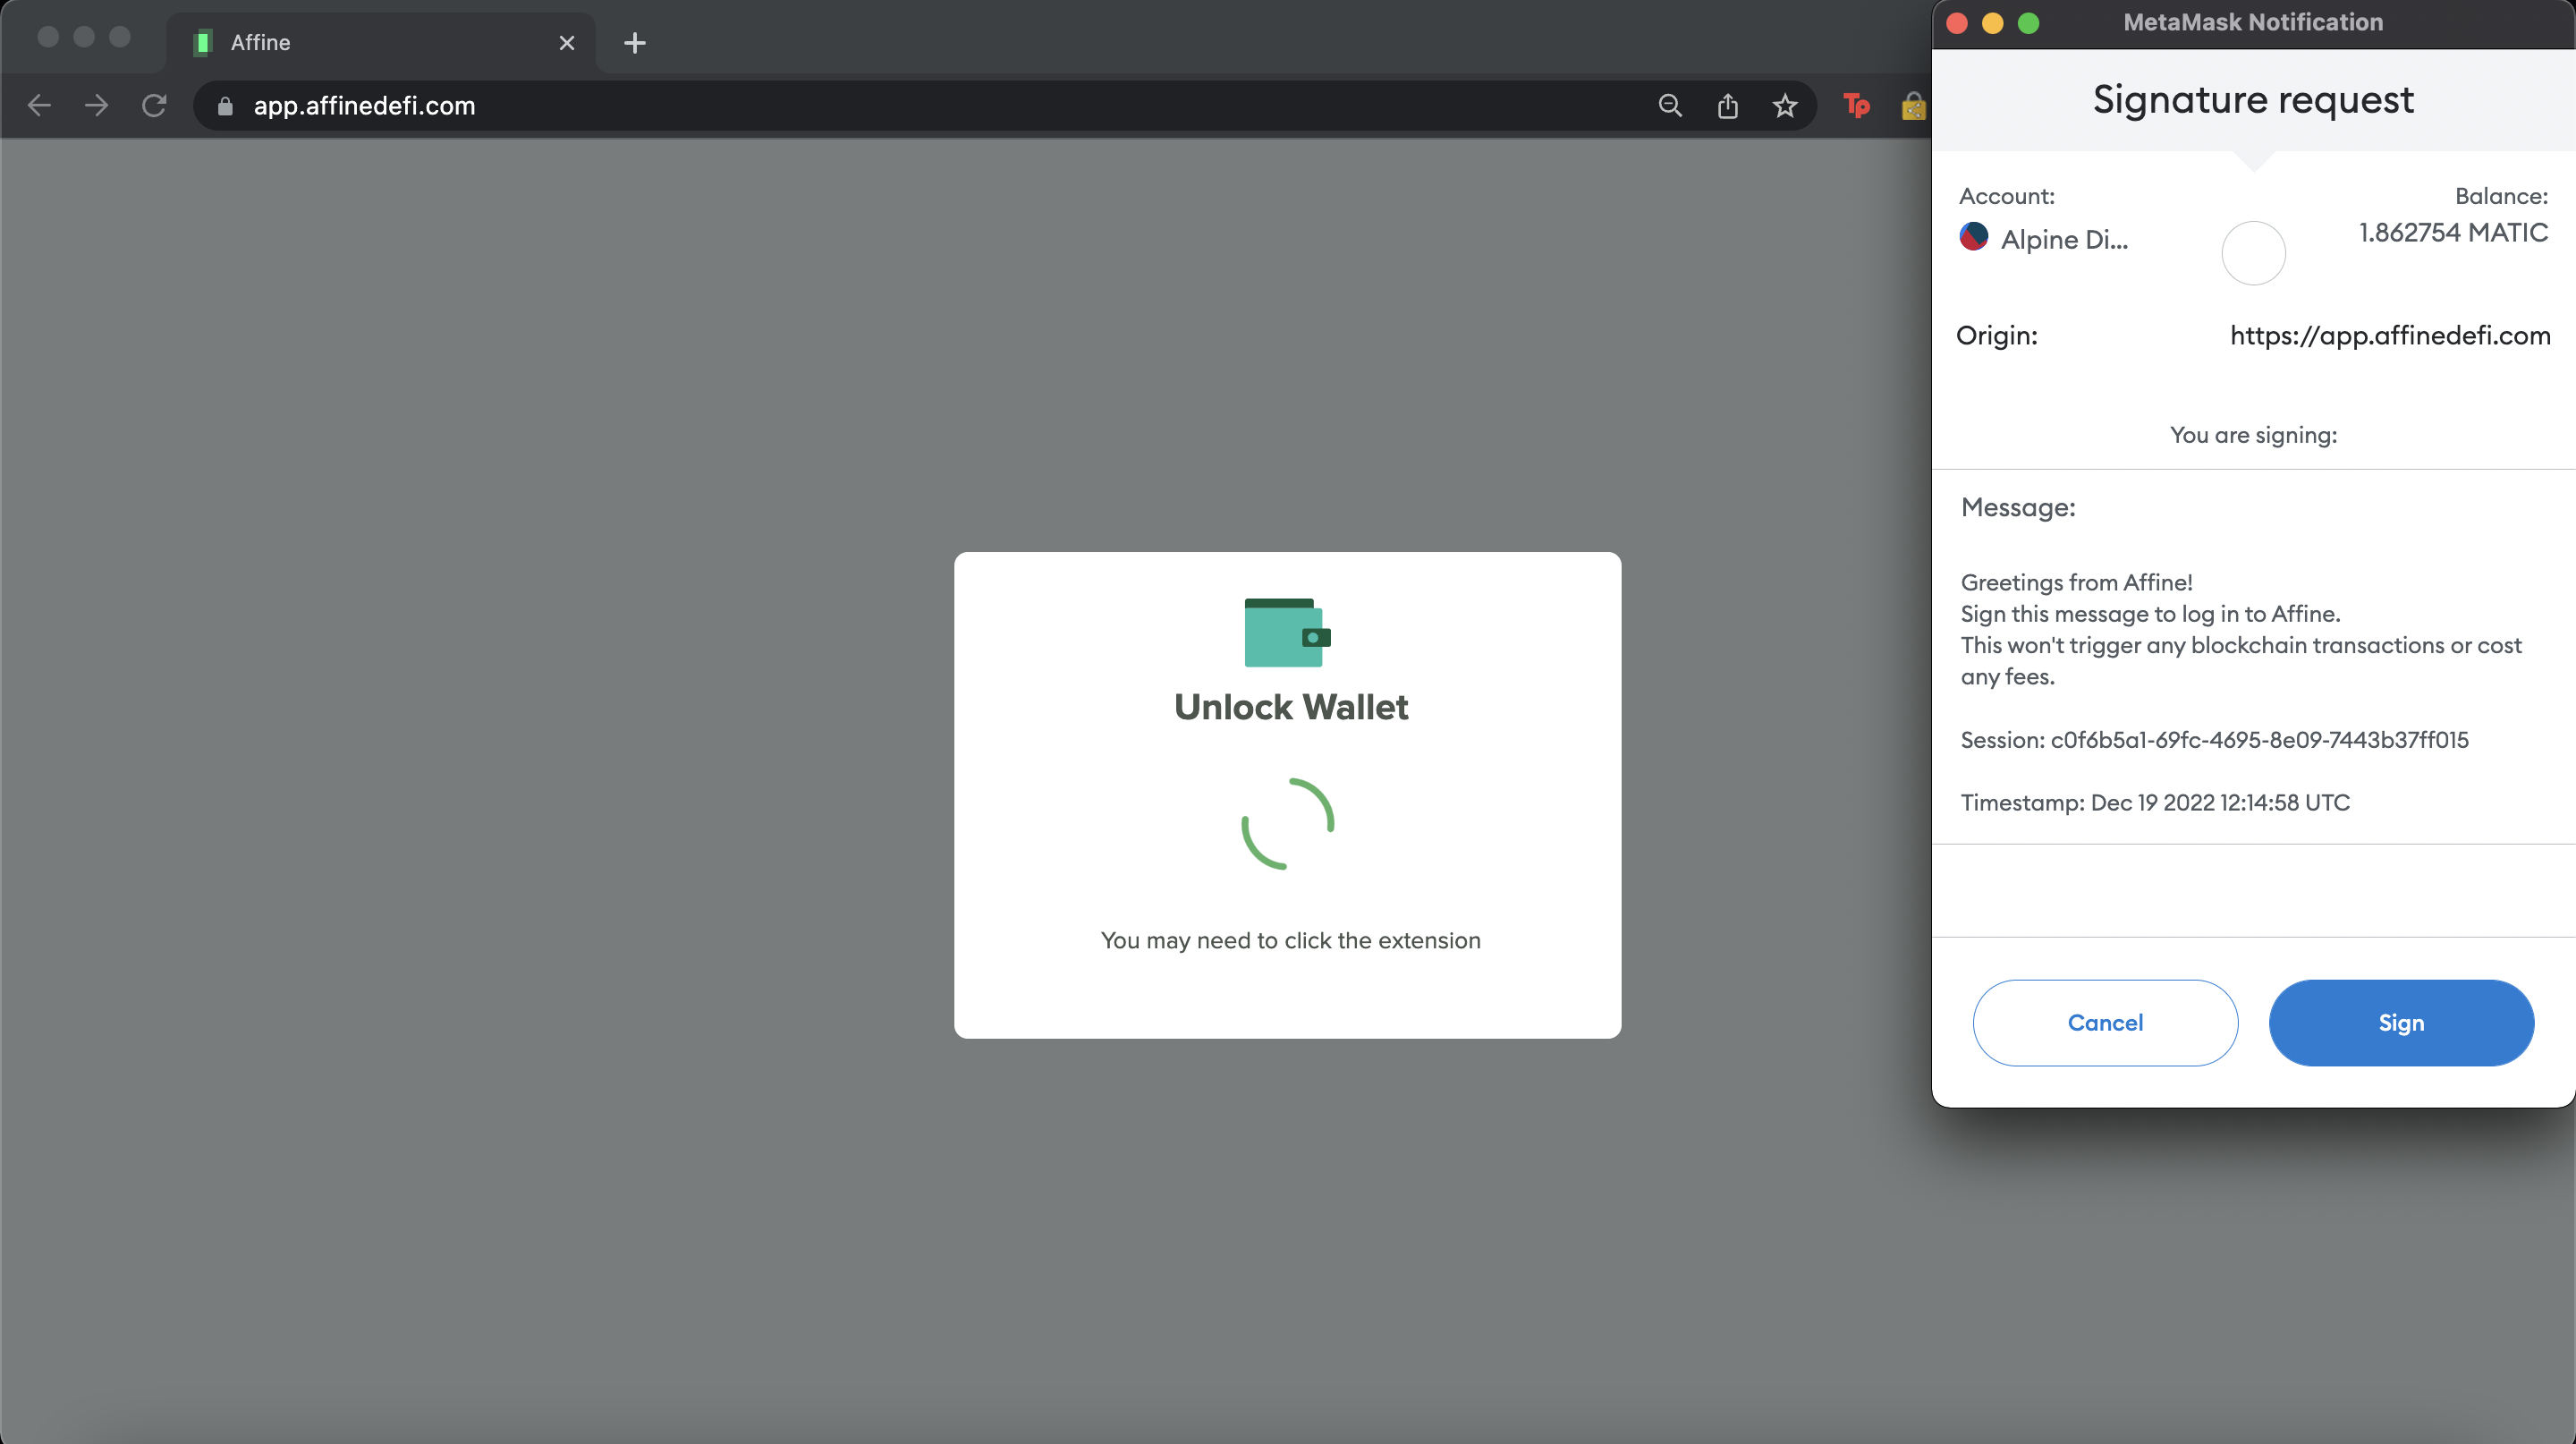This screenshot has width=2576, height=1444.
Task: Click the red Tp extension icon
Action: tap(1856, 105)
